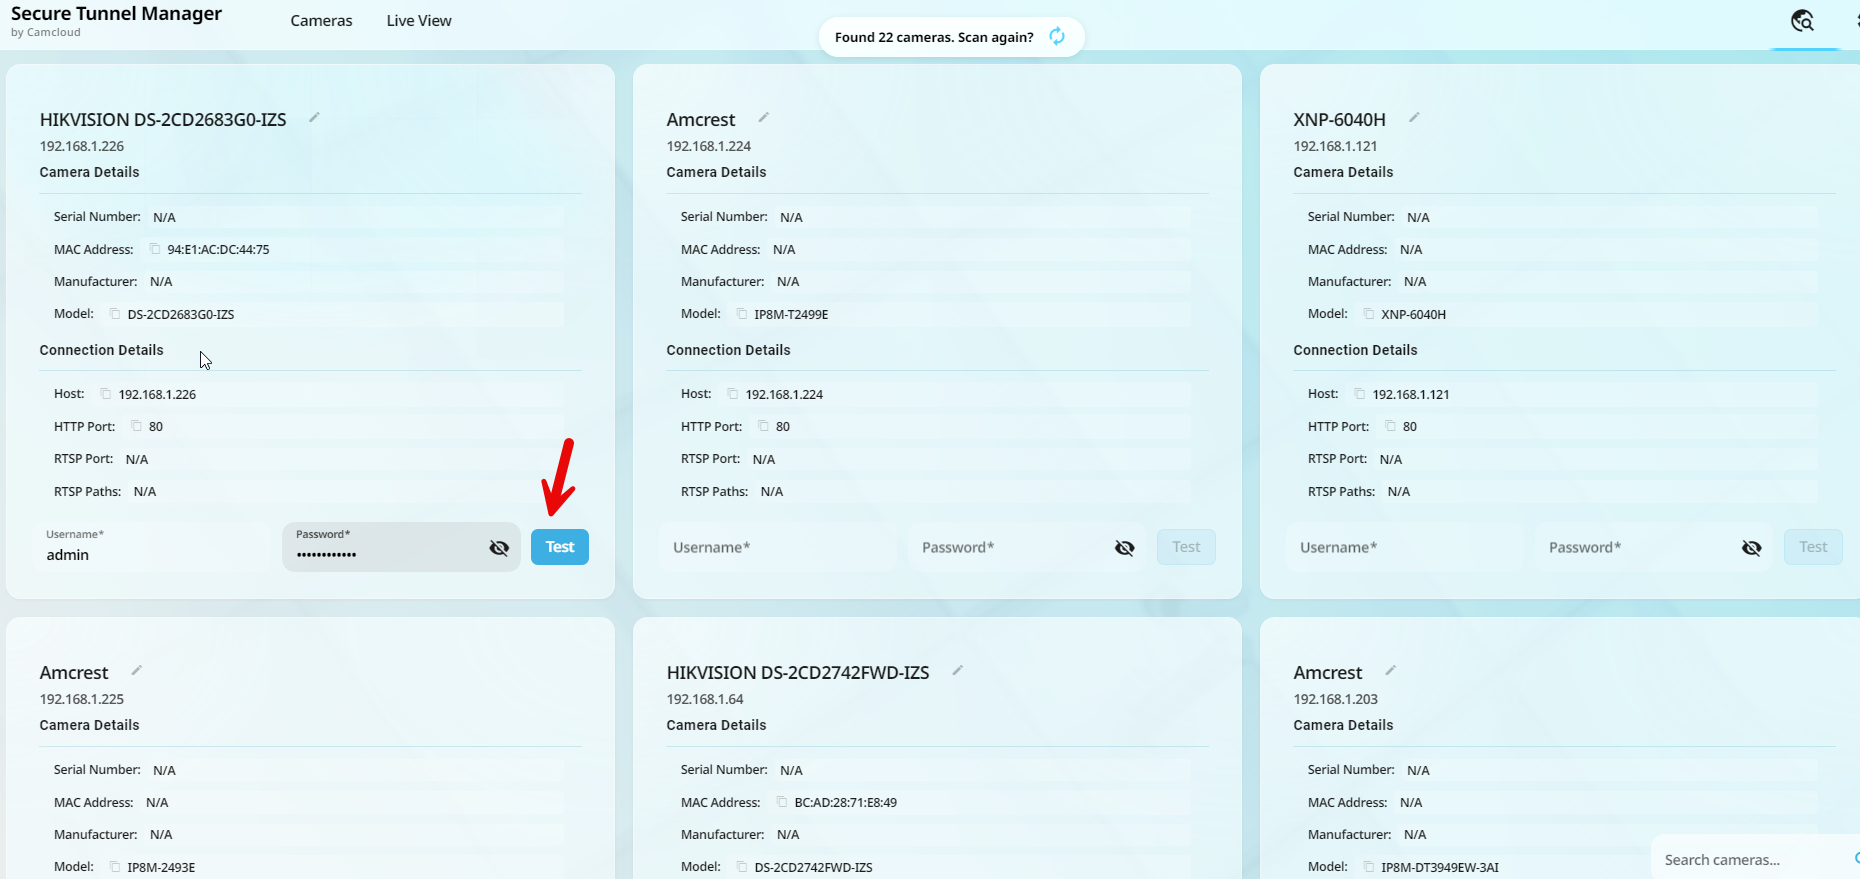Toggle password visibility for XNP-6040H

point(1752,548)
